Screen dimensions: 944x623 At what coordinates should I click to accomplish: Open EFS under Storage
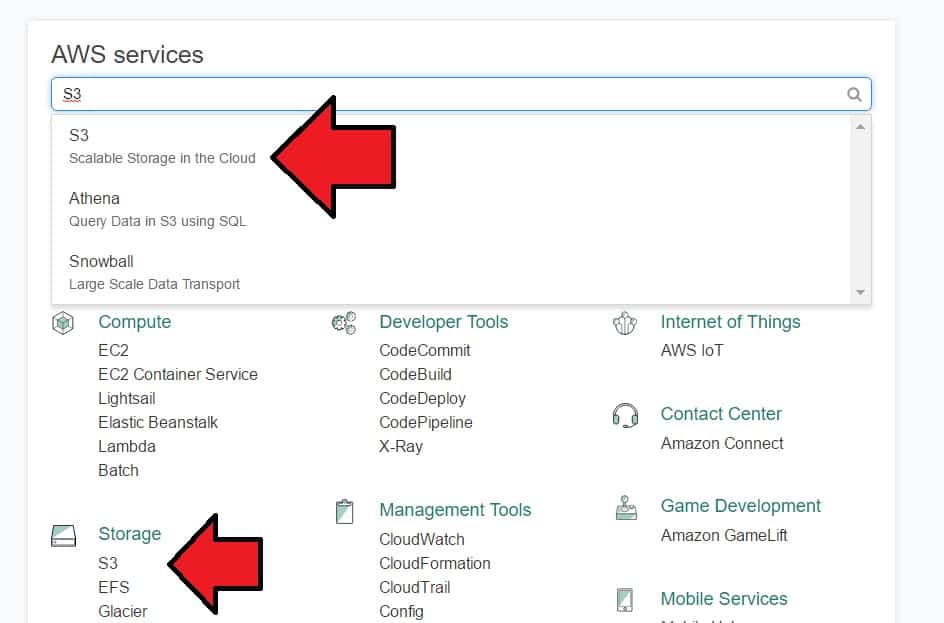[x=114, y=587]
